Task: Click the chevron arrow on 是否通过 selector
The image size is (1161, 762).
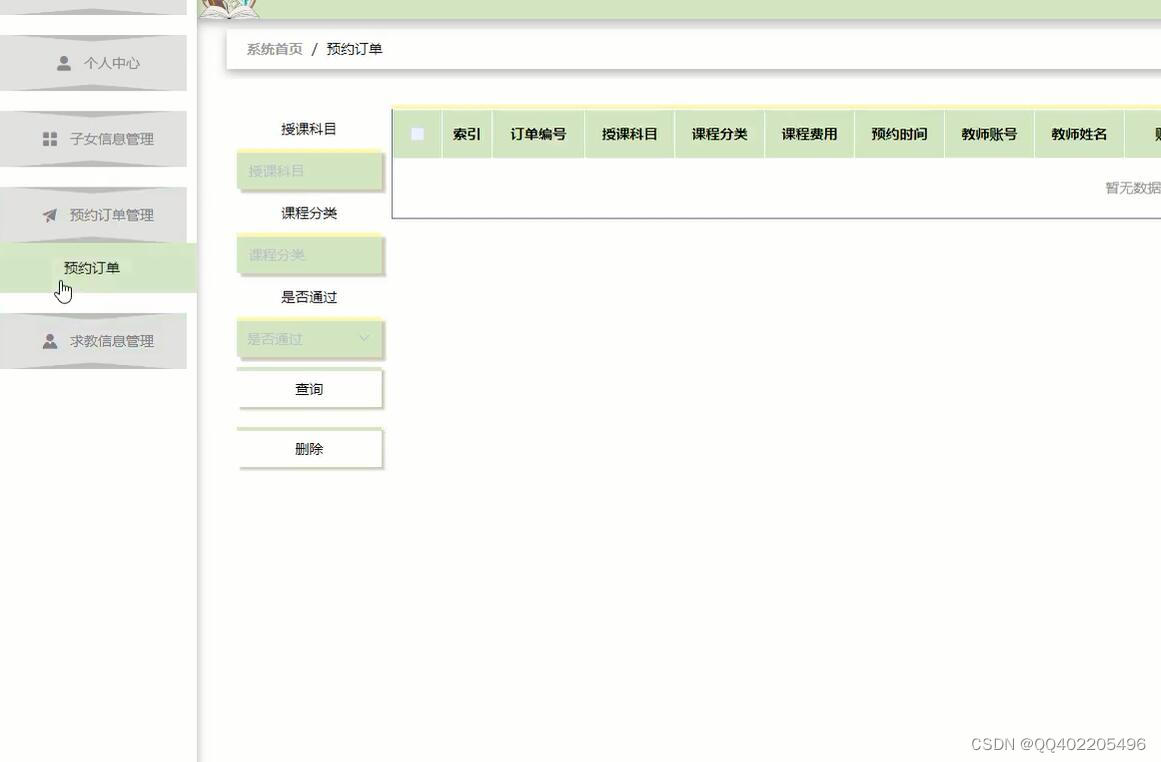Action: [x=363, y=337]
